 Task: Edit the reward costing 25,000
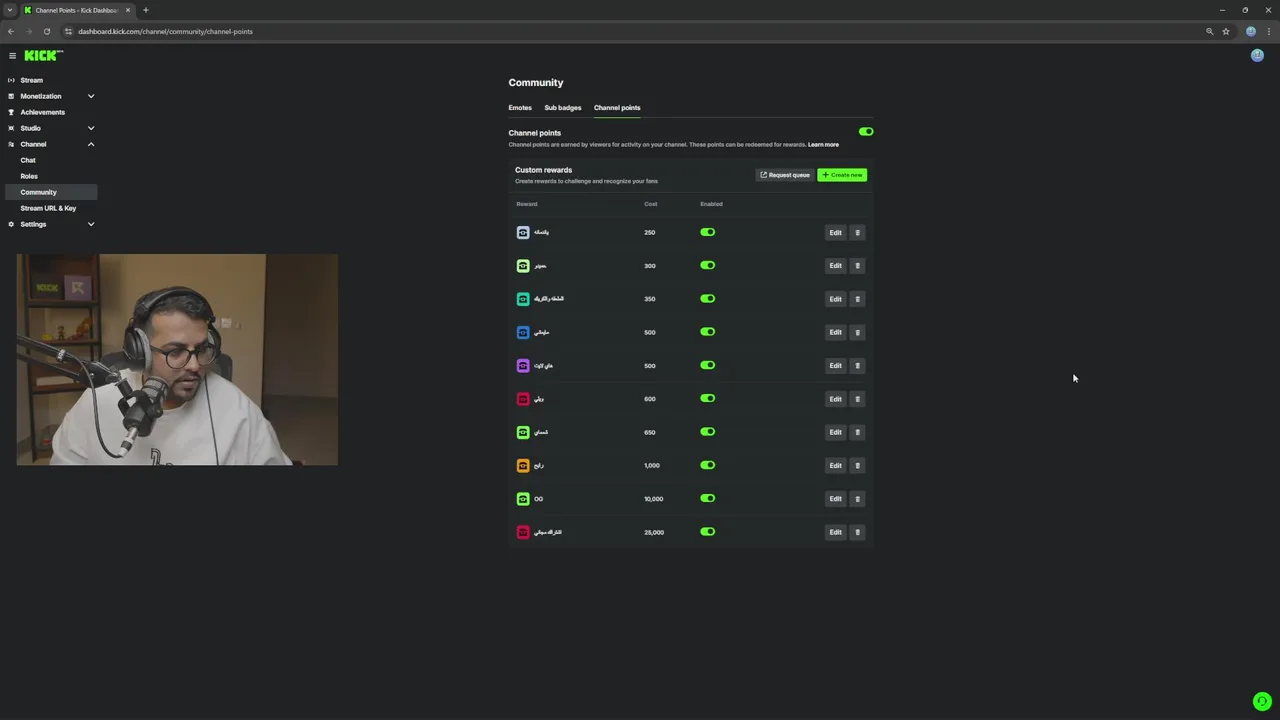pyautogui.click(x=835, y=532)
